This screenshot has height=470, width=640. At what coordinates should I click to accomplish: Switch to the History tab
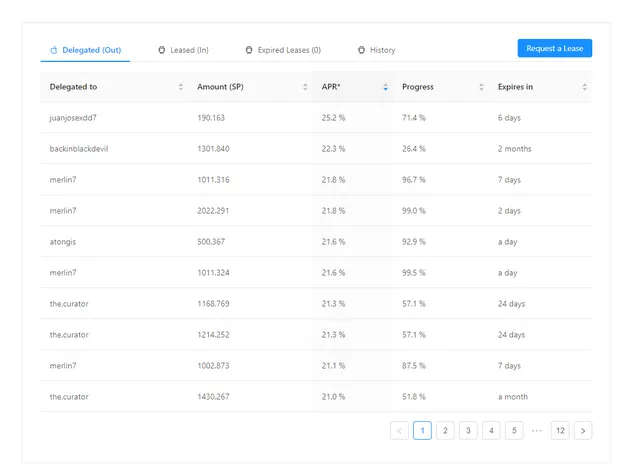(x=376, y=50)
